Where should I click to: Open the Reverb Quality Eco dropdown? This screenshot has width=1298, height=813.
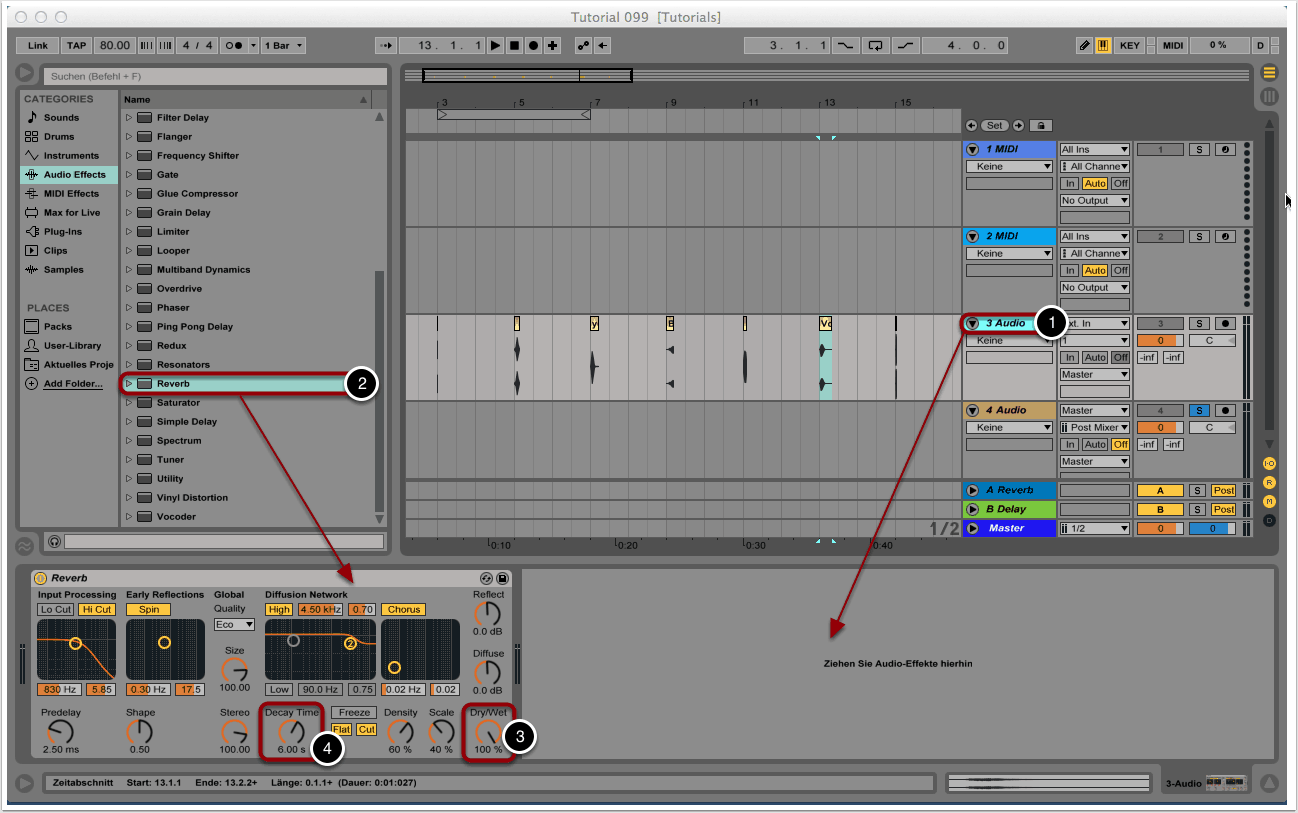point(234,624)
